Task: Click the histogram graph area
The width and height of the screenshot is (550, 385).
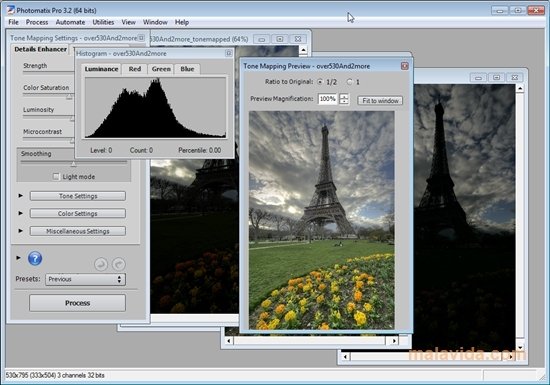Action: 155,107
